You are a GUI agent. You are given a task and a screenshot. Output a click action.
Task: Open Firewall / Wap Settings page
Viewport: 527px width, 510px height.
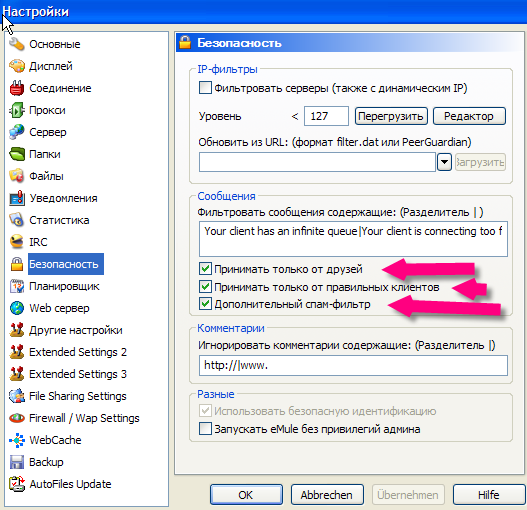[x=84, y=418]
